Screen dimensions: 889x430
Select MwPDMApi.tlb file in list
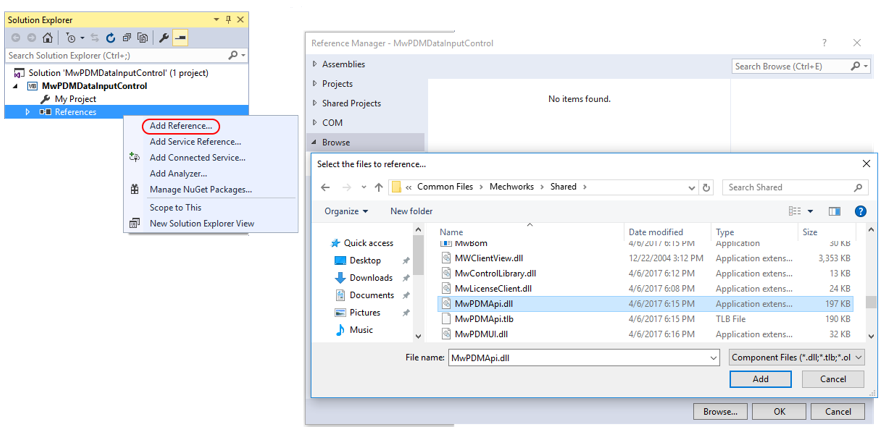[646, 319]
